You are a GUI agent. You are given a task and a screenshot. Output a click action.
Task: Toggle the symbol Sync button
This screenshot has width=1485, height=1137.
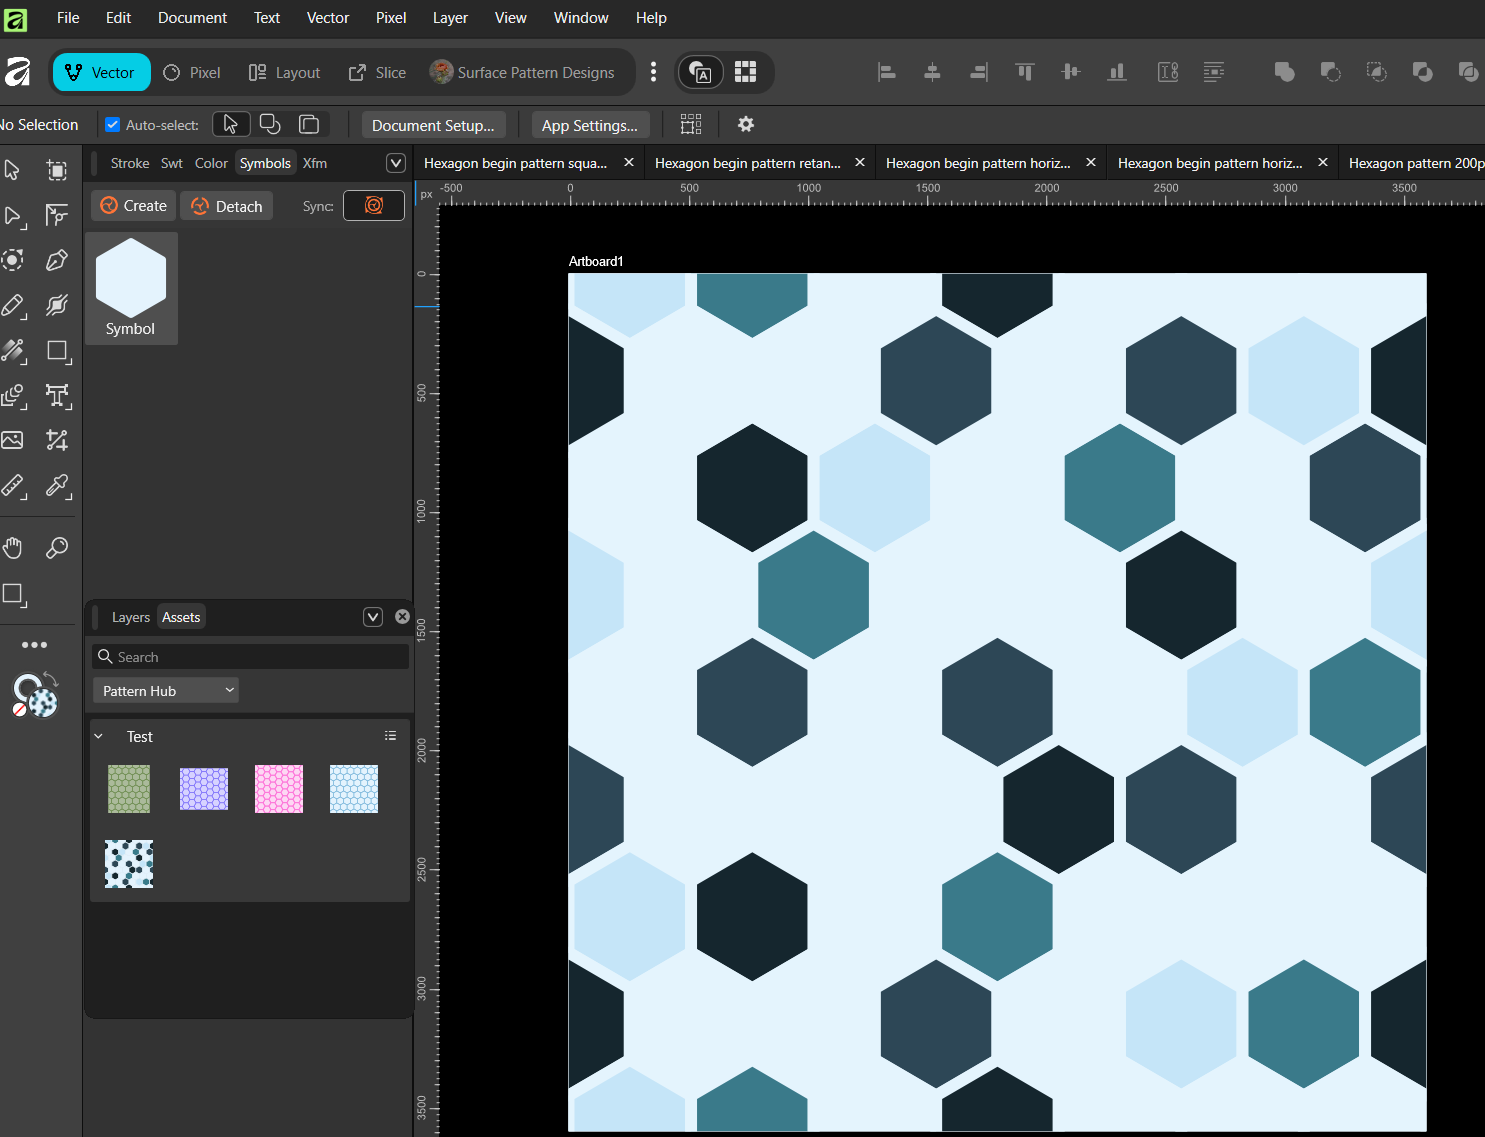(374, 205)
